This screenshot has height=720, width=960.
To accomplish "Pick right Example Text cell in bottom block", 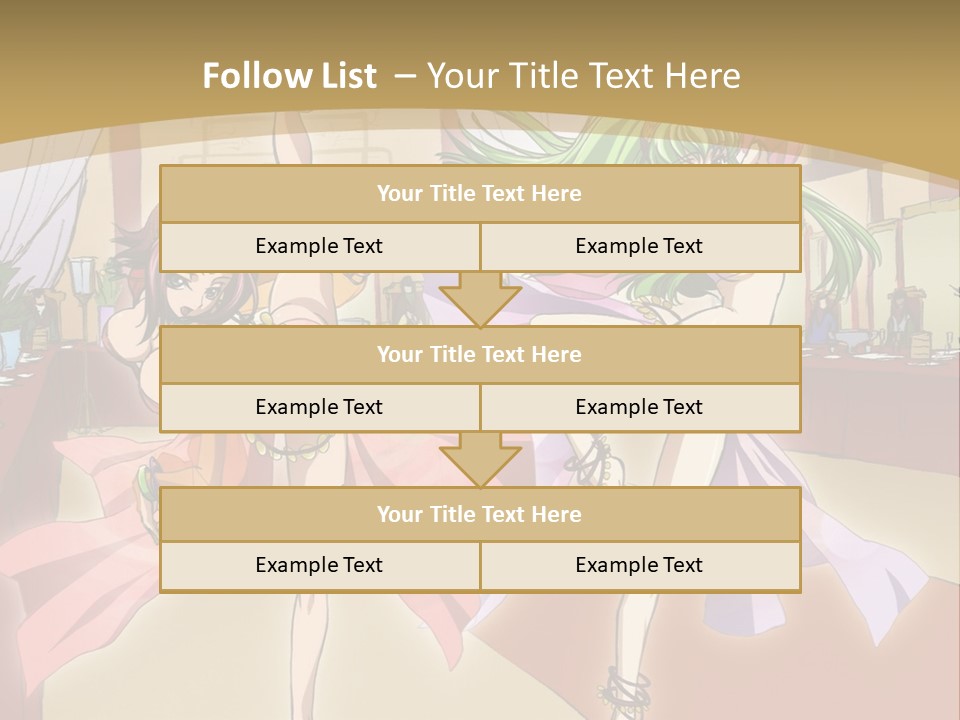I will click(x=639, y=566).
